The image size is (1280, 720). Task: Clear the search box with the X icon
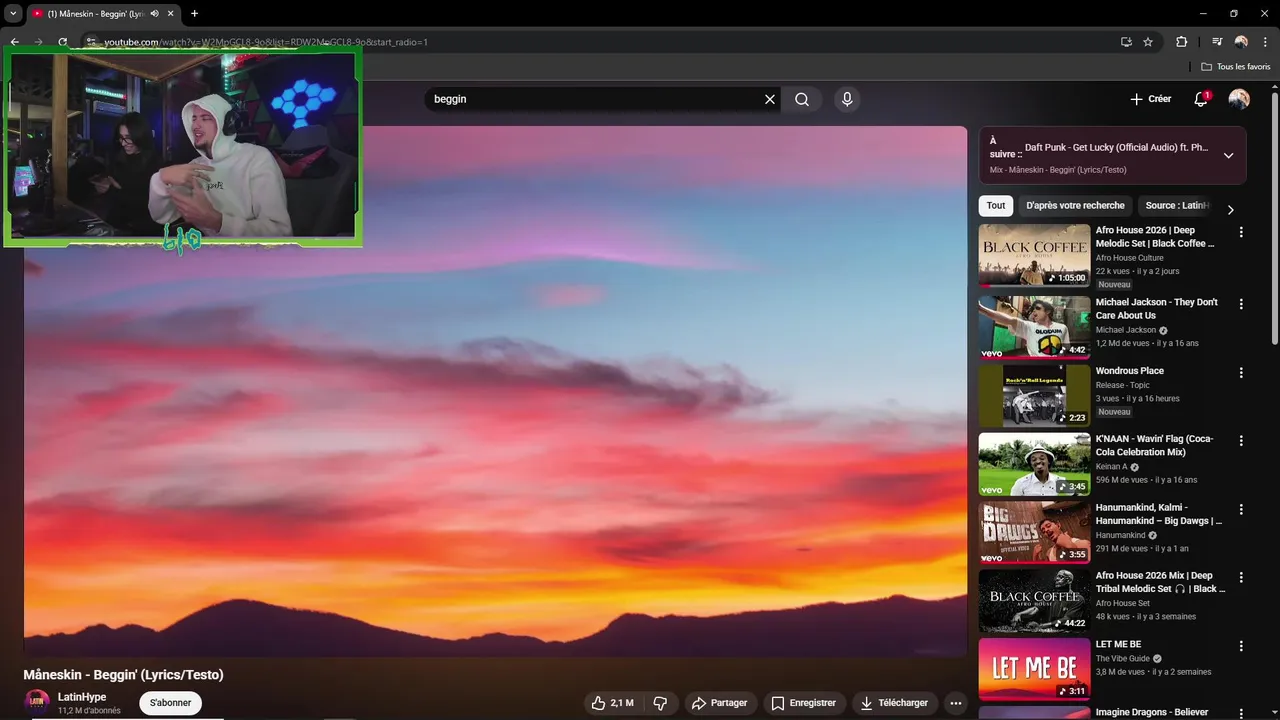(x=770, y=99)
